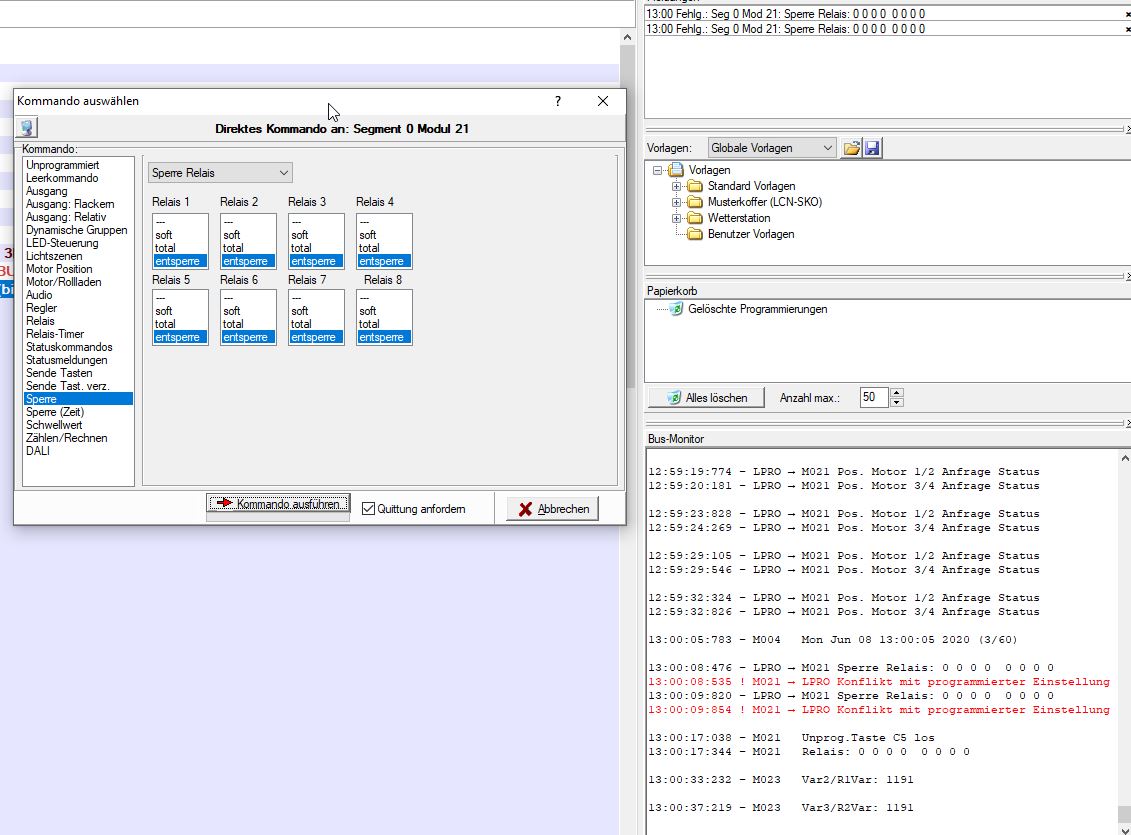The image size is (1131, 835).
Task: Click the open templates folder icon
Action: tap(851, 148)
